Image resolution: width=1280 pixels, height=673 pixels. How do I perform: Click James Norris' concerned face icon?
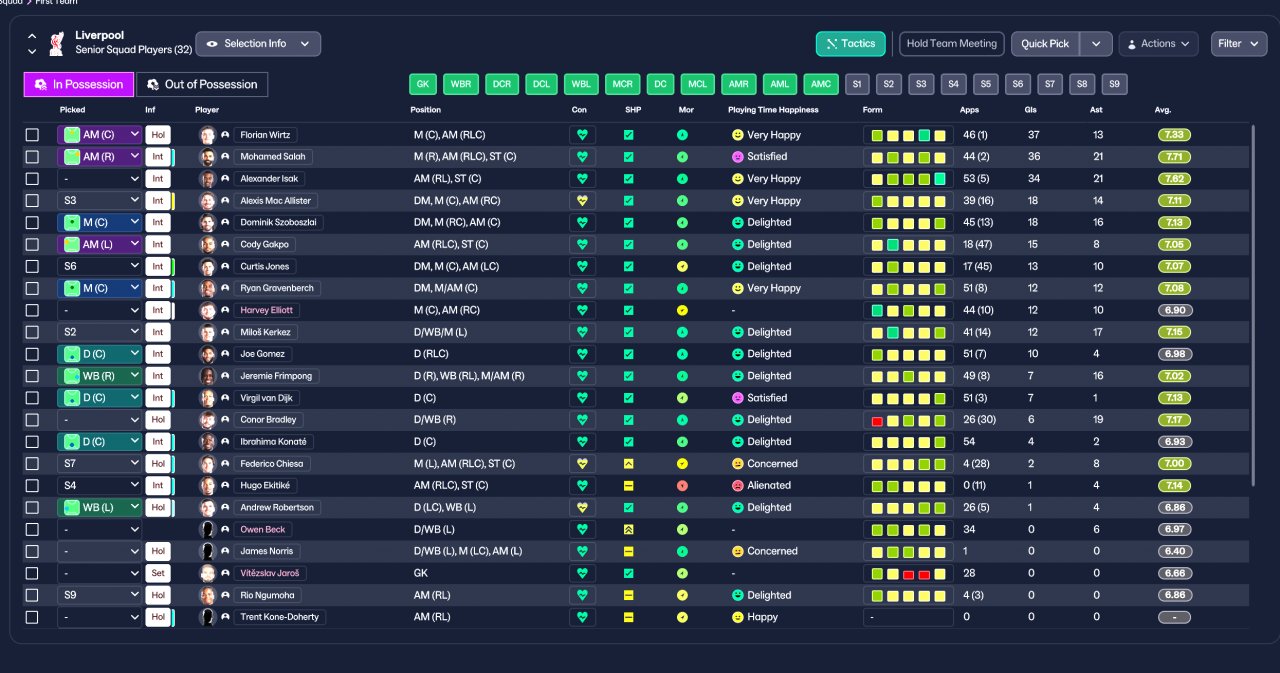pos(738,552)
